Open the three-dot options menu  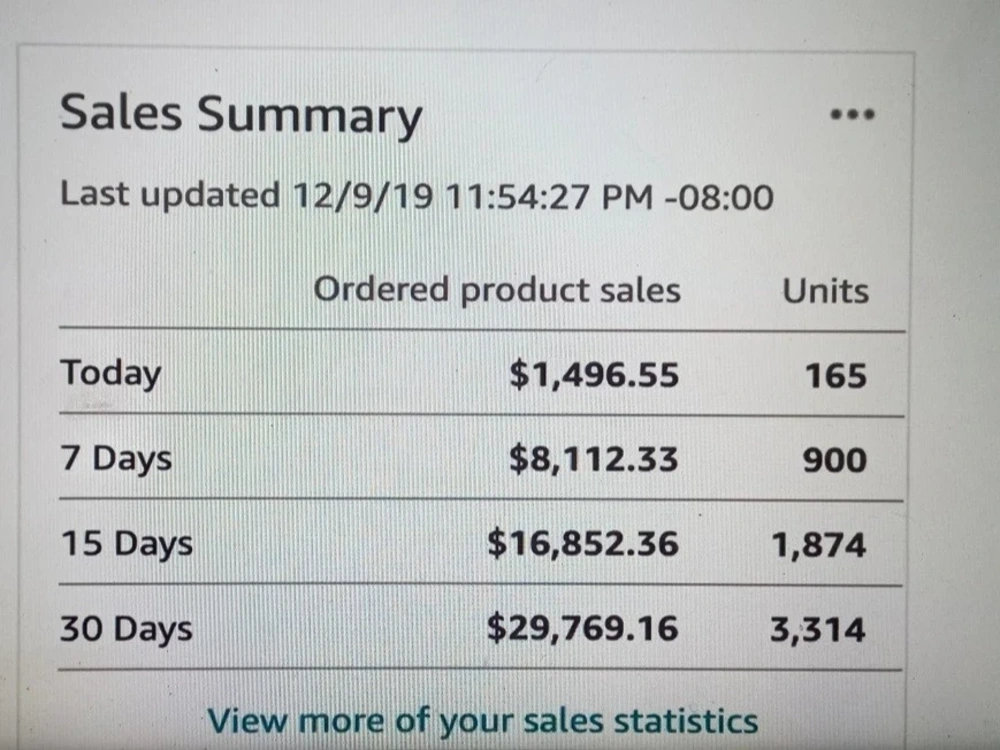[852, 115]
